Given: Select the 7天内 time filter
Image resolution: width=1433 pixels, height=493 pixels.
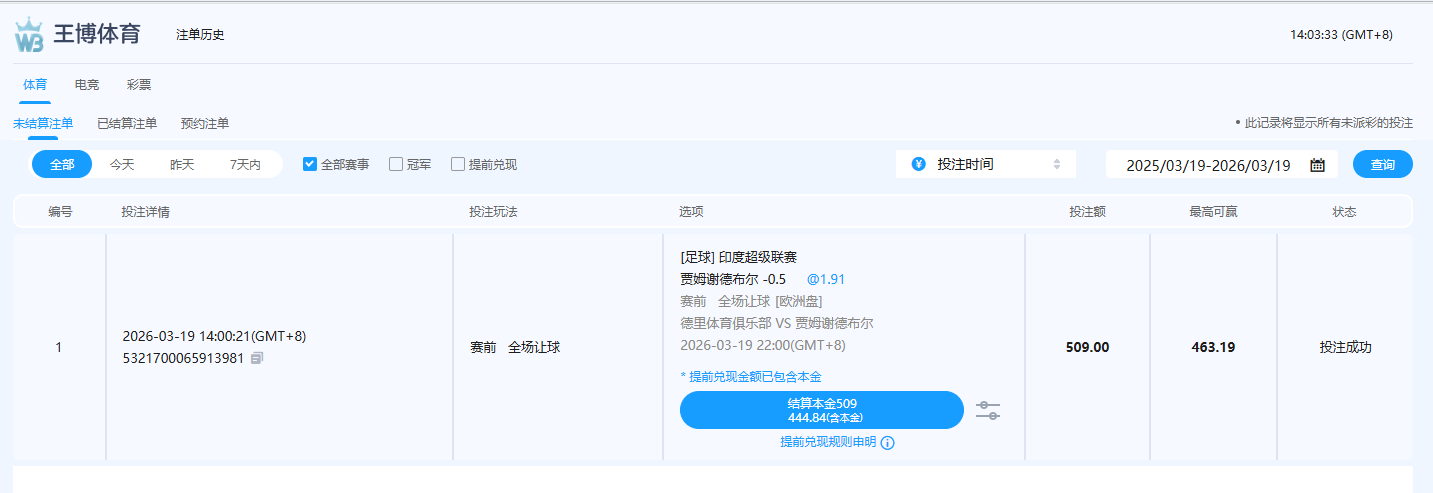Looking at the screenshot, I should point(245,165).
